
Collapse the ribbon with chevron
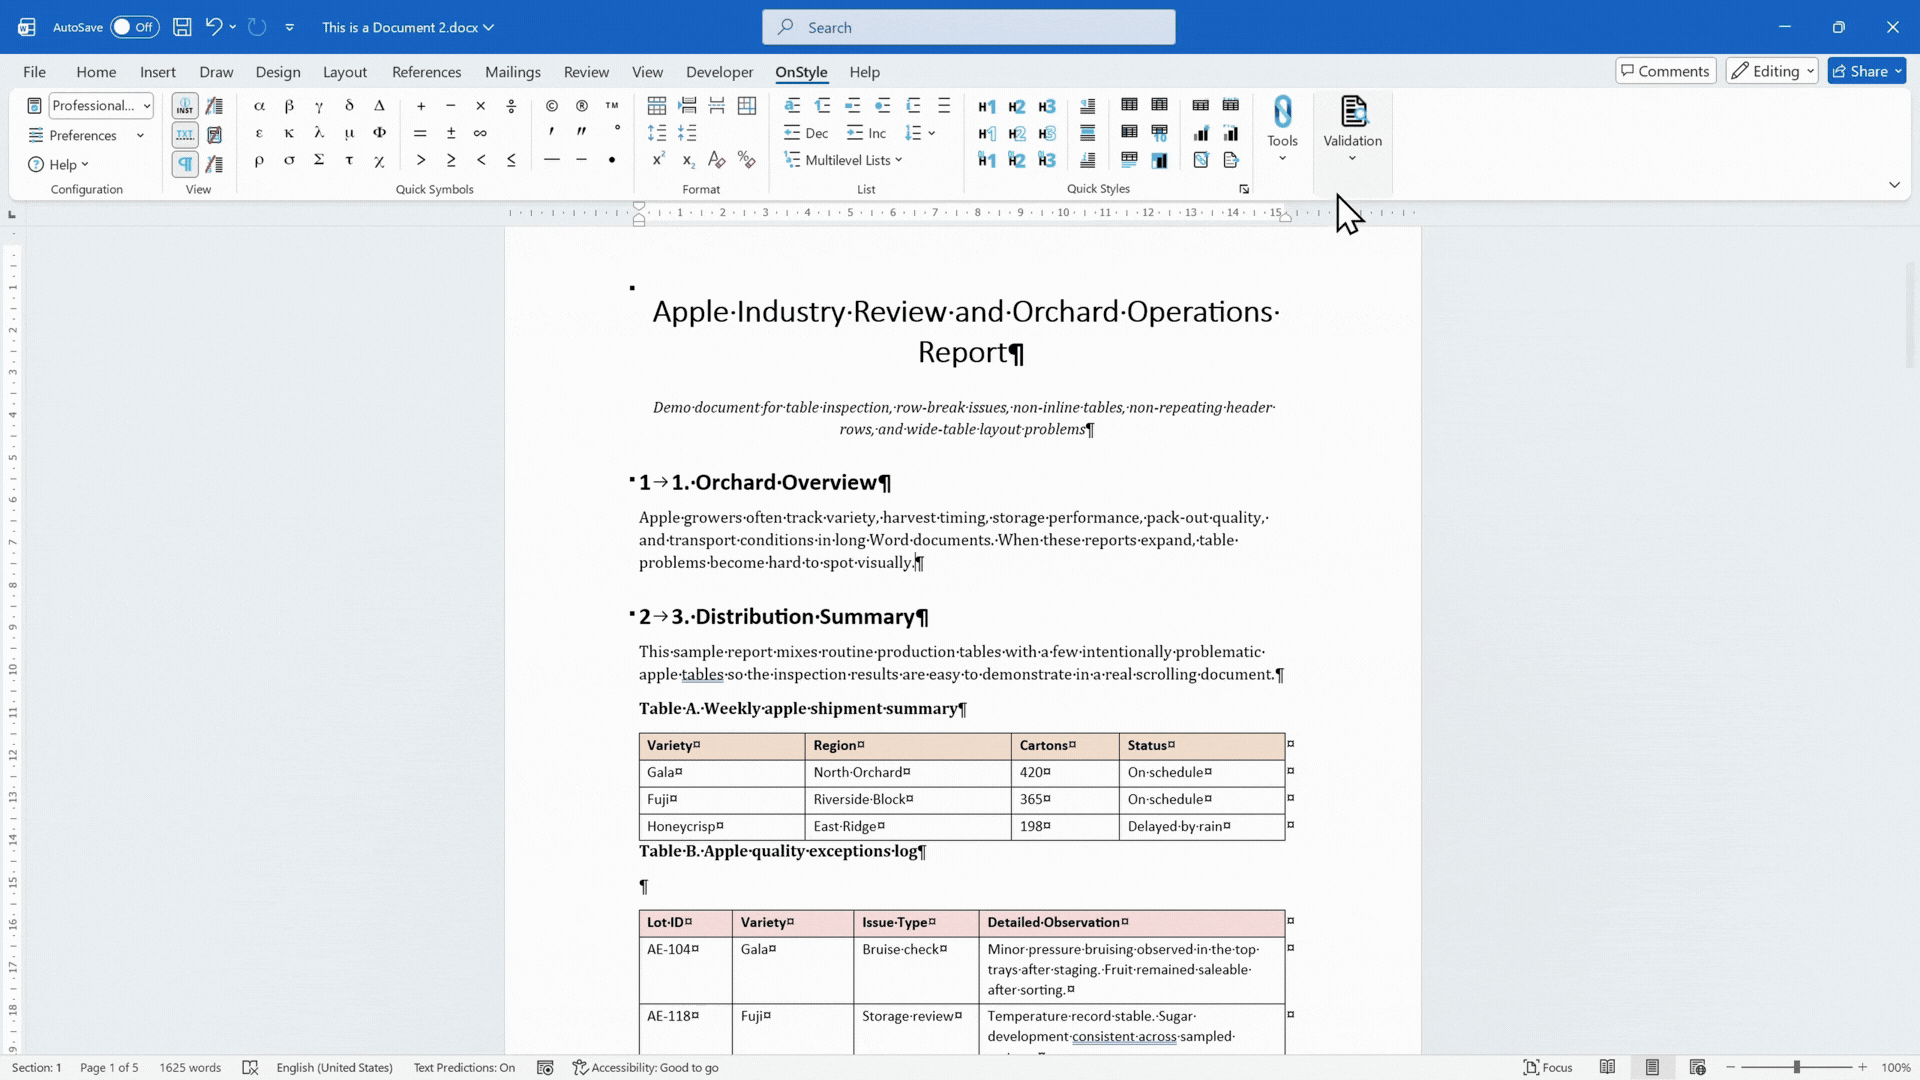pyautogui.click(x=1894, y=185)
